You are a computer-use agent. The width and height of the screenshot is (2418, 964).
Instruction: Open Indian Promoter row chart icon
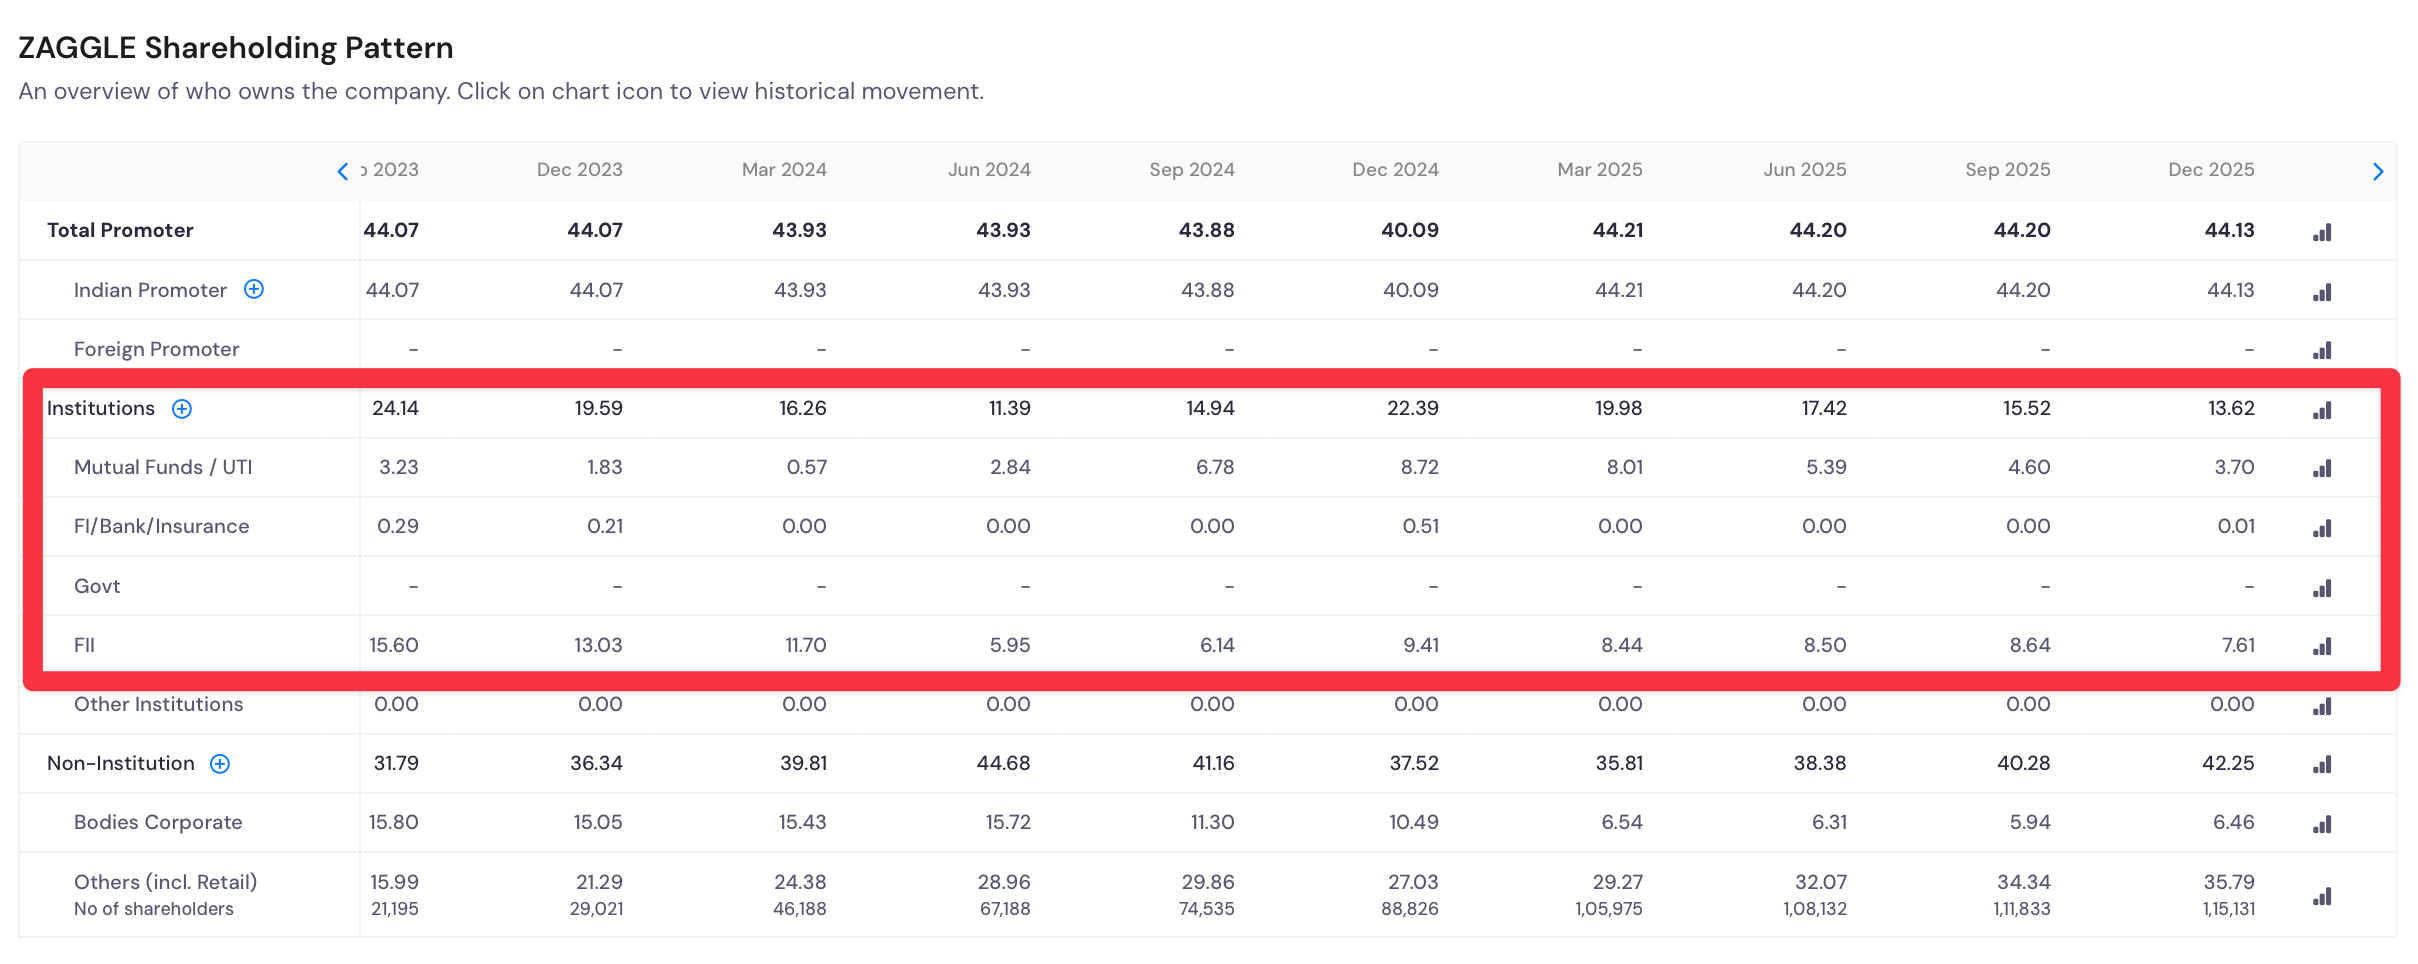point(2322,292)
